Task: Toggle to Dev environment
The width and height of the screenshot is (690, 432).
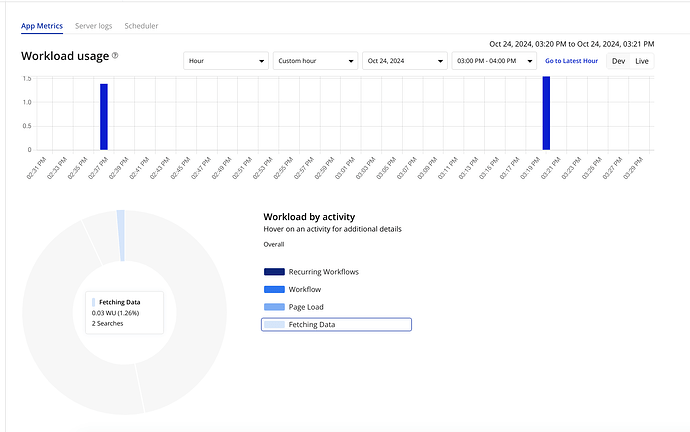Action: coord(618,61)
